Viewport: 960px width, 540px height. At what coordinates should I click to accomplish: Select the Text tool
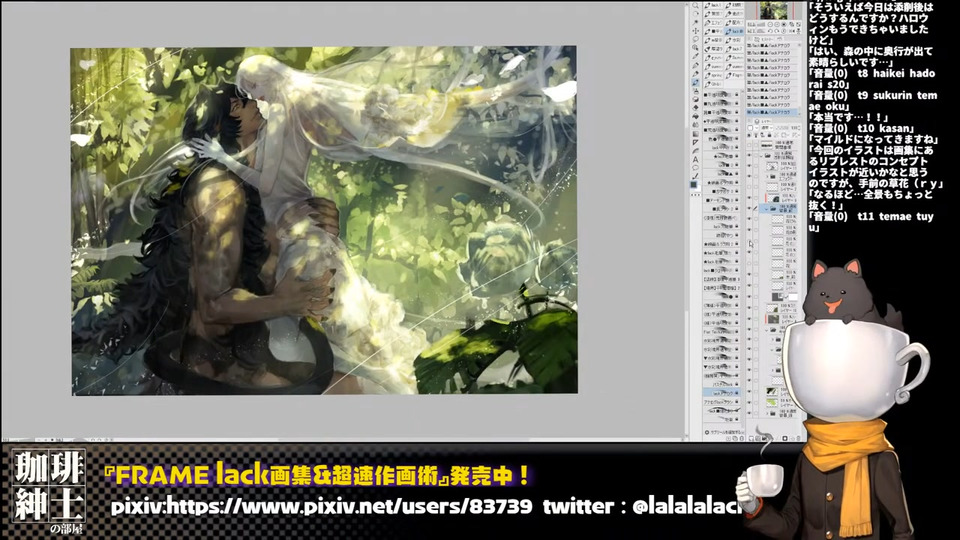[x=696, y=159]
